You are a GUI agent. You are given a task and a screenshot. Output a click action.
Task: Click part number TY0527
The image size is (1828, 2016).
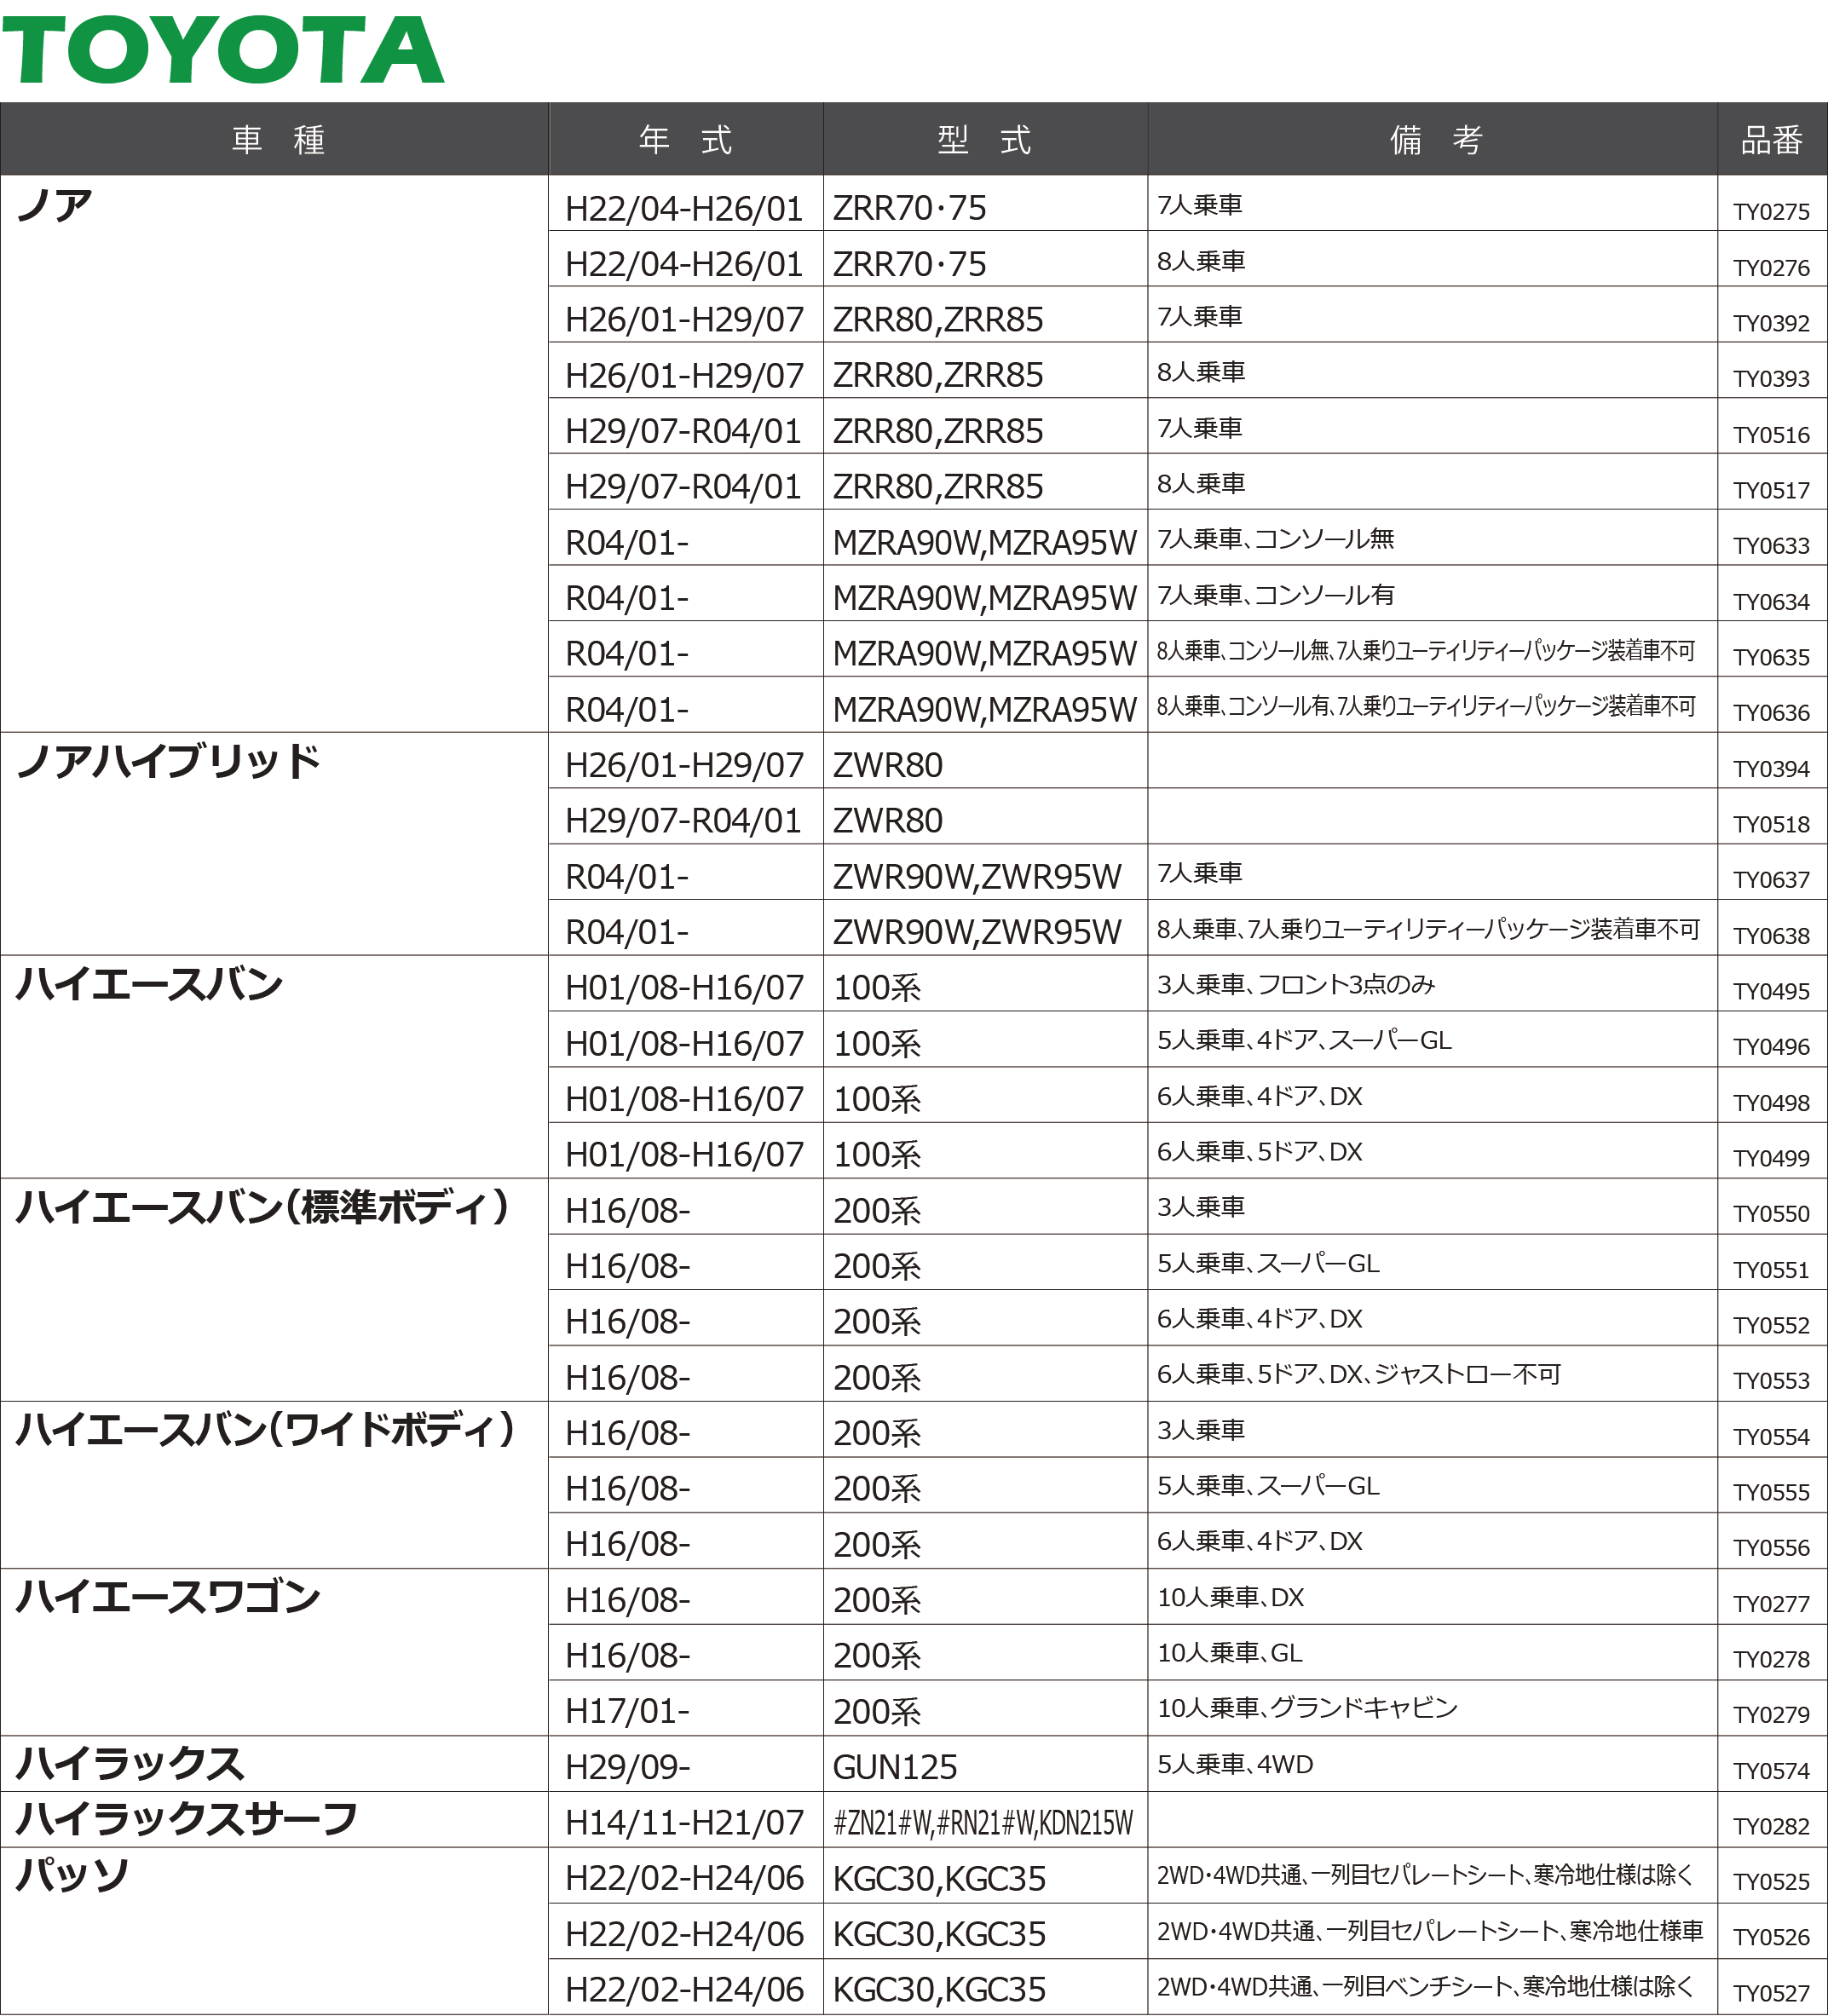click(1771, 1993)
